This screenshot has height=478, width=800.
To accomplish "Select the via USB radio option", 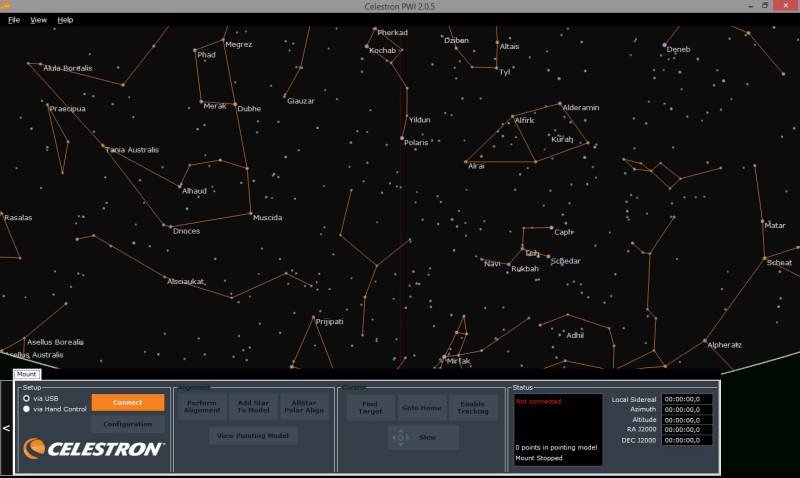I will [x=27, y=398].
